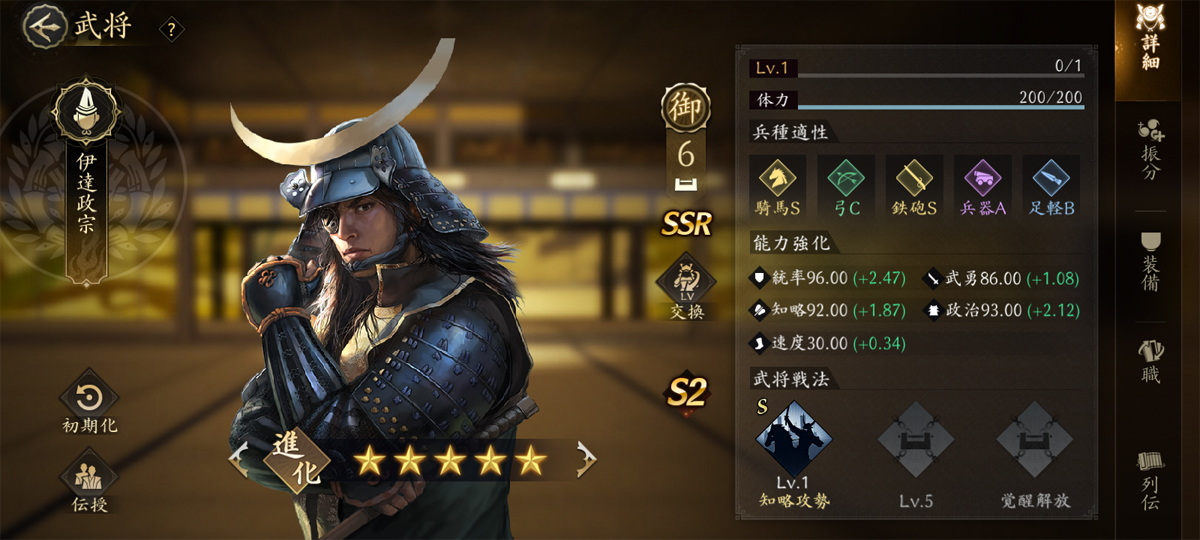Screen dimensions: 1200x540
Task: Select the 騎馬S cavalry aptitude icon
Action: coord(777,186)
